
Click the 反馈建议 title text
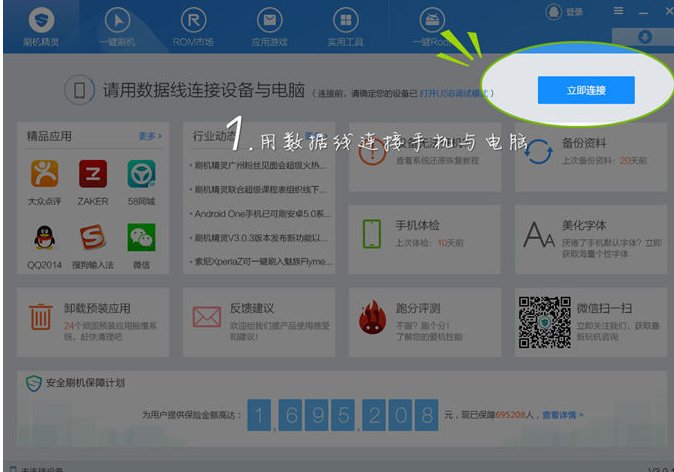coord(252,308)
